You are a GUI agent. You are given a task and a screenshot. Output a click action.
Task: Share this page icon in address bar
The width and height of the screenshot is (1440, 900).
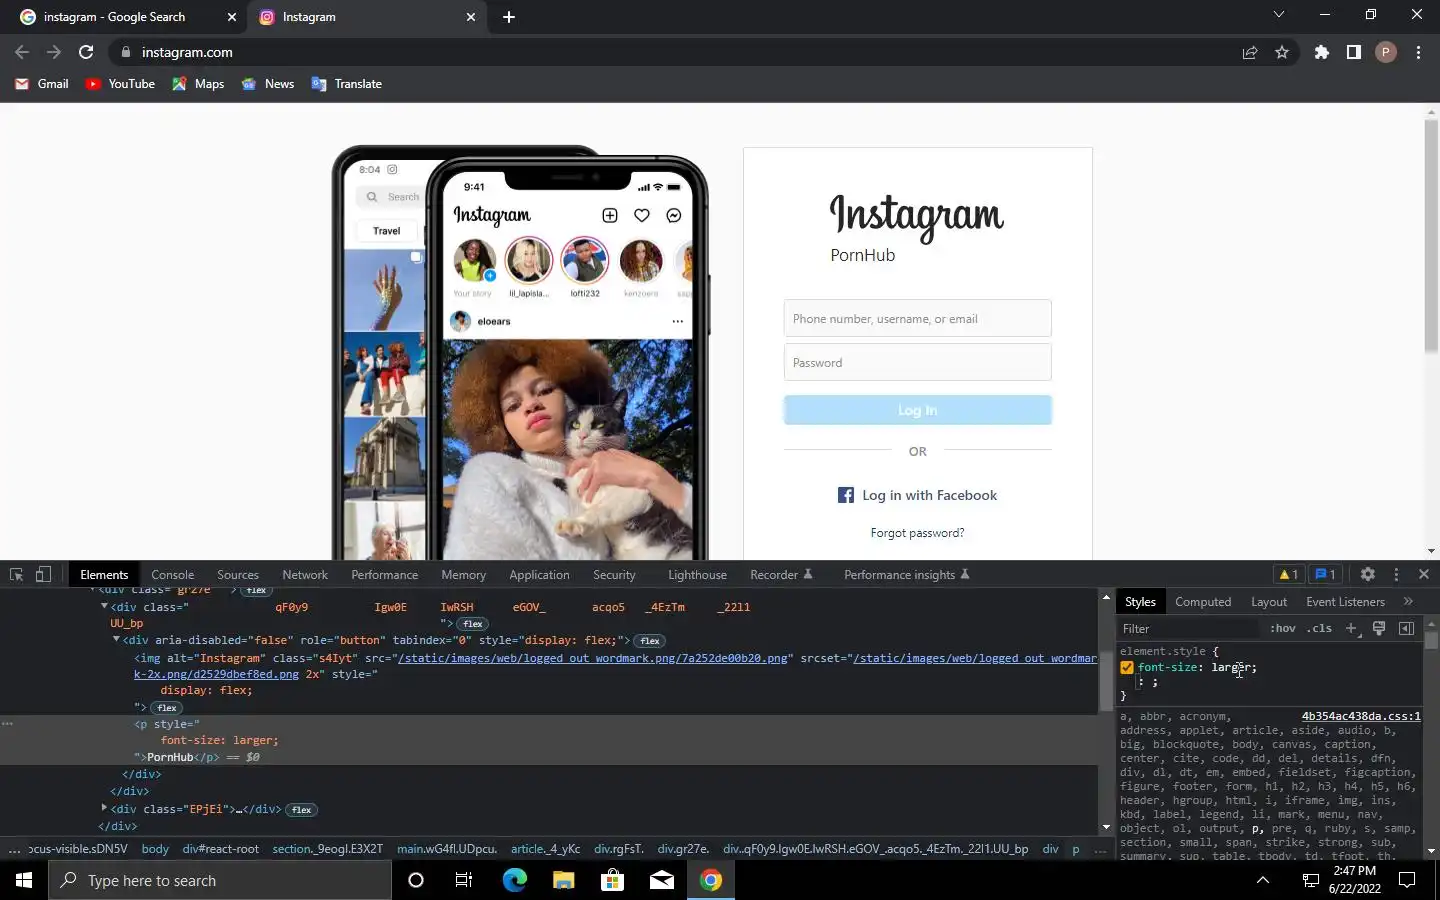(x=1250, y=52)
